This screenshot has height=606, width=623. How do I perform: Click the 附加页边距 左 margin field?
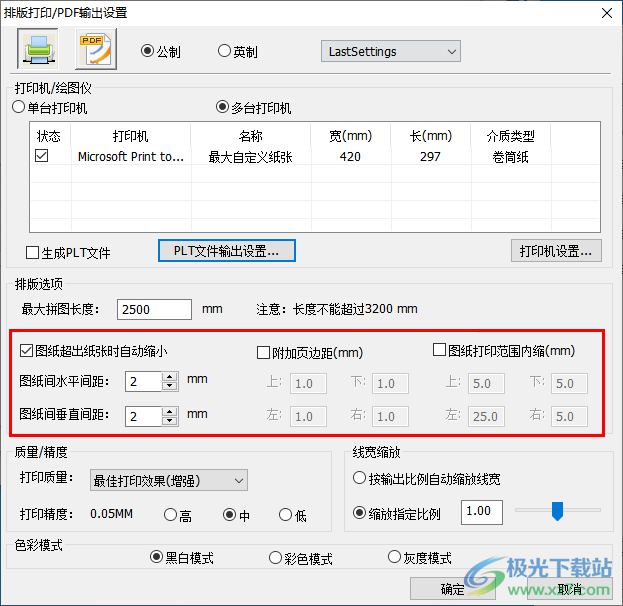308,416
